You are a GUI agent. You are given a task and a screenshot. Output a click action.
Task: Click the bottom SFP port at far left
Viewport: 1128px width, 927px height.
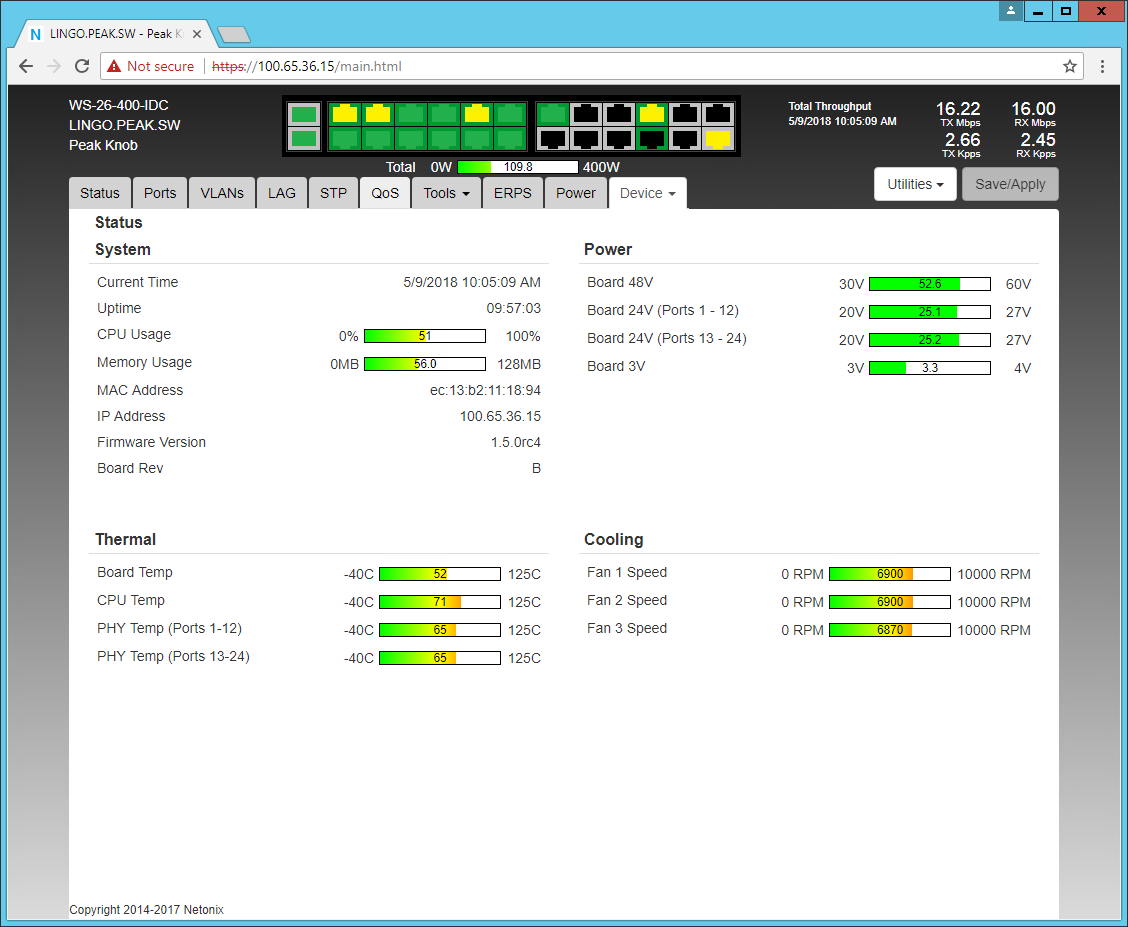[x=304, y=138]
